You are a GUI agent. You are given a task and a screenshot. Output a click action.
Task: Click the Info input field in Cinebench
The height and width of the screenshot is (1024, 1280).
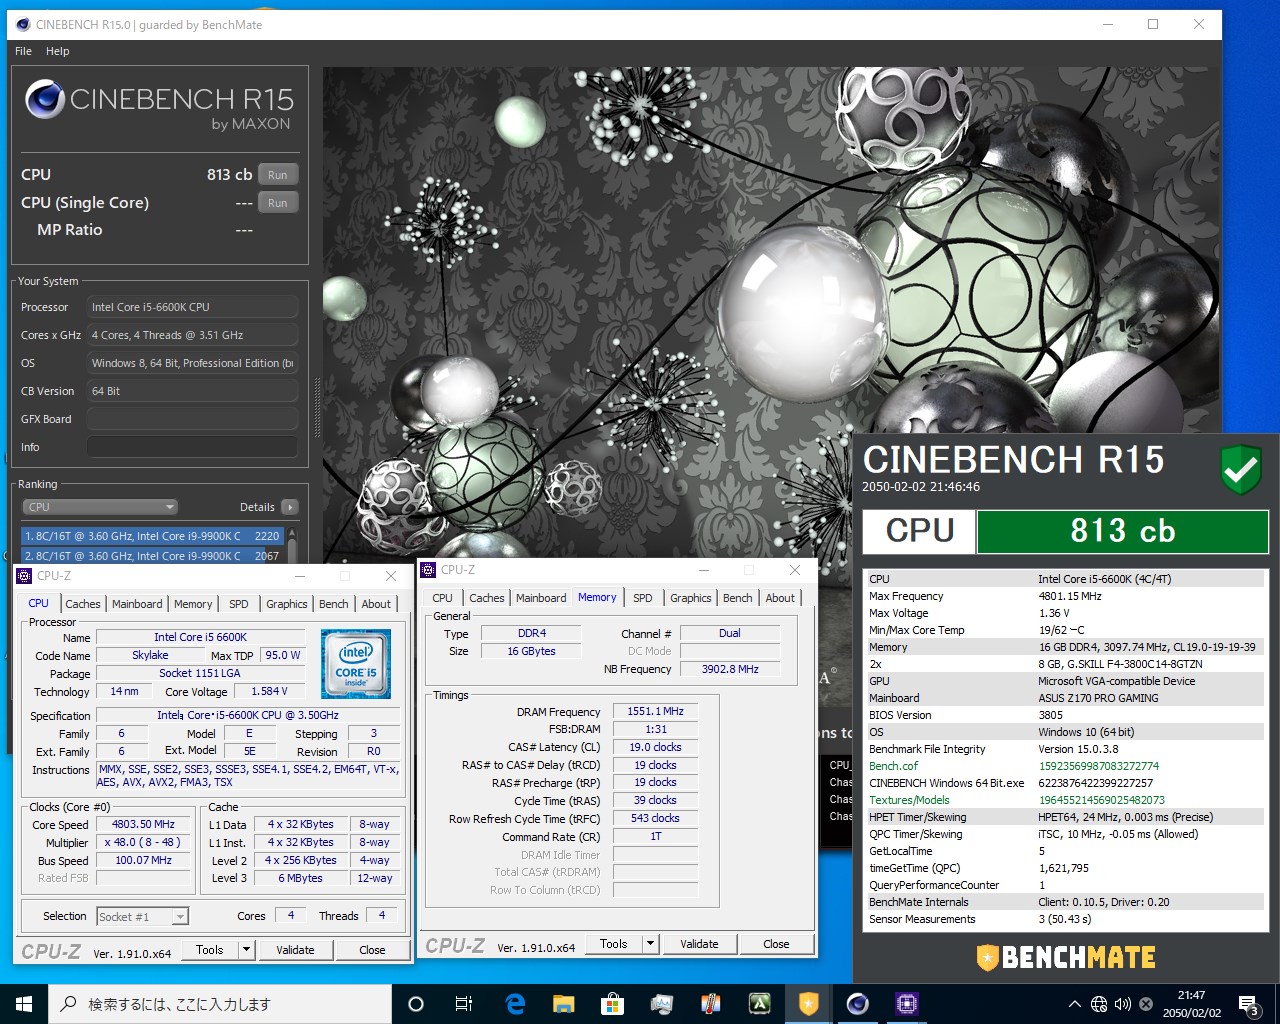pos(192,447)
